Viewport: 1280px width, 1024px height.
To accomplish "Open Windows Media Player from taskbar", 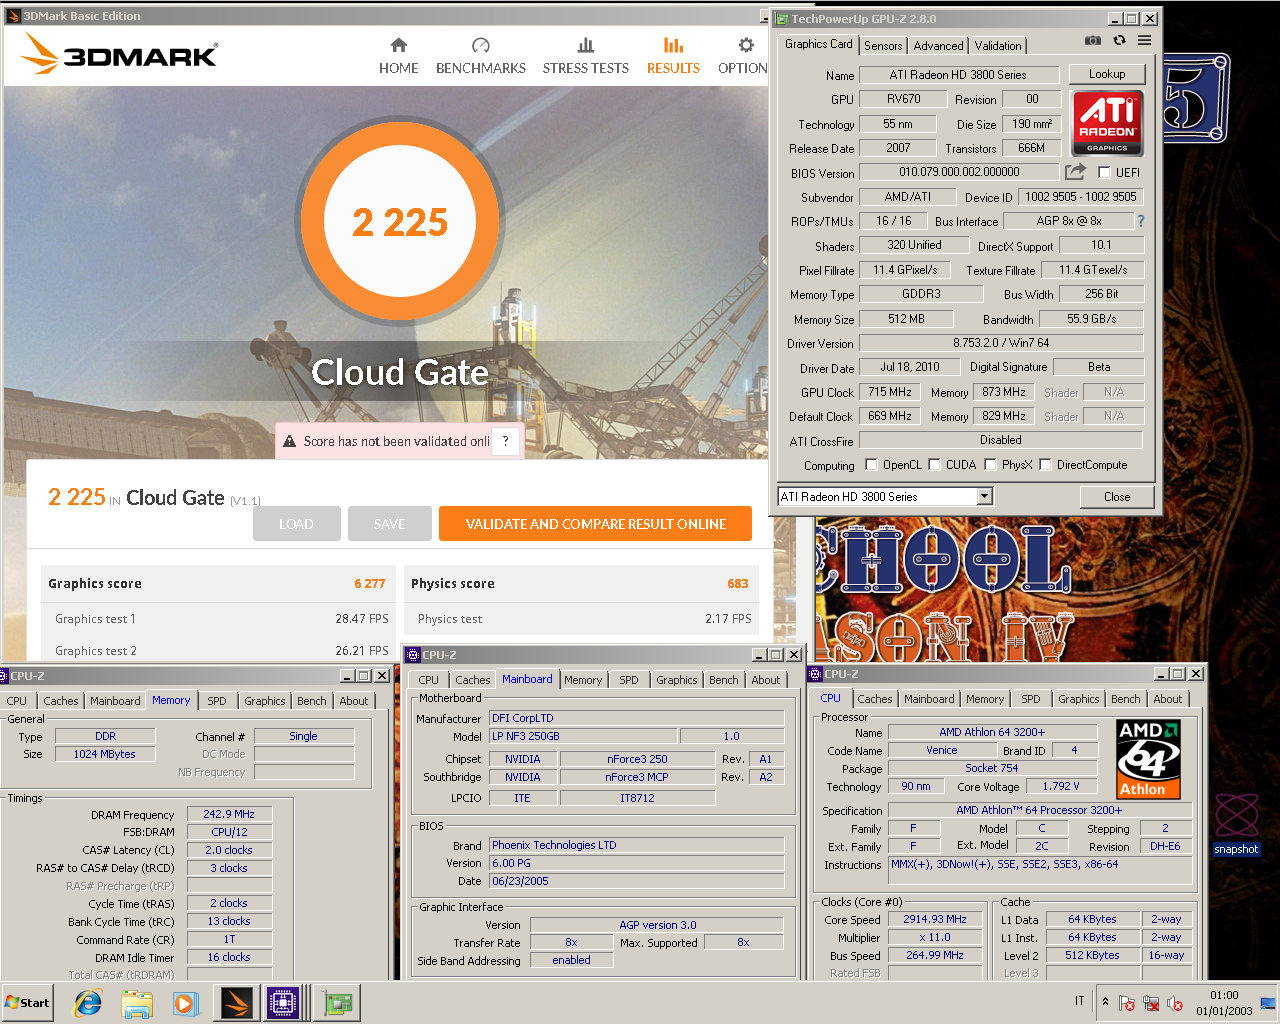I will pos(186,1003).
